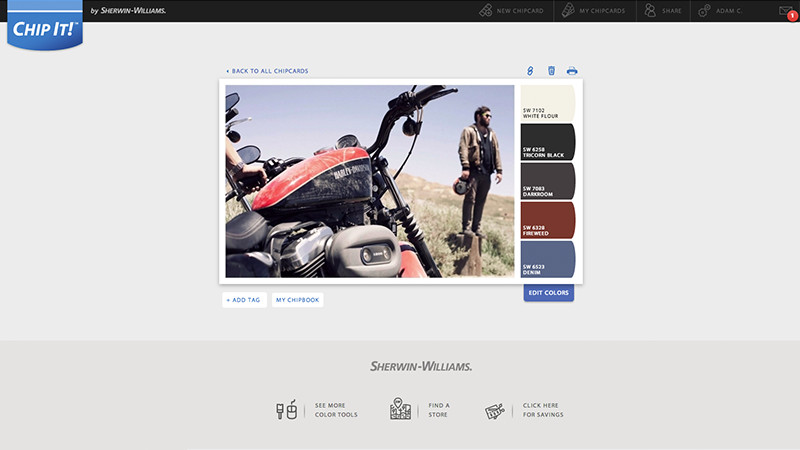Click the Share people icon
This screenshot has height=450, width=800.
coord(650,10)
